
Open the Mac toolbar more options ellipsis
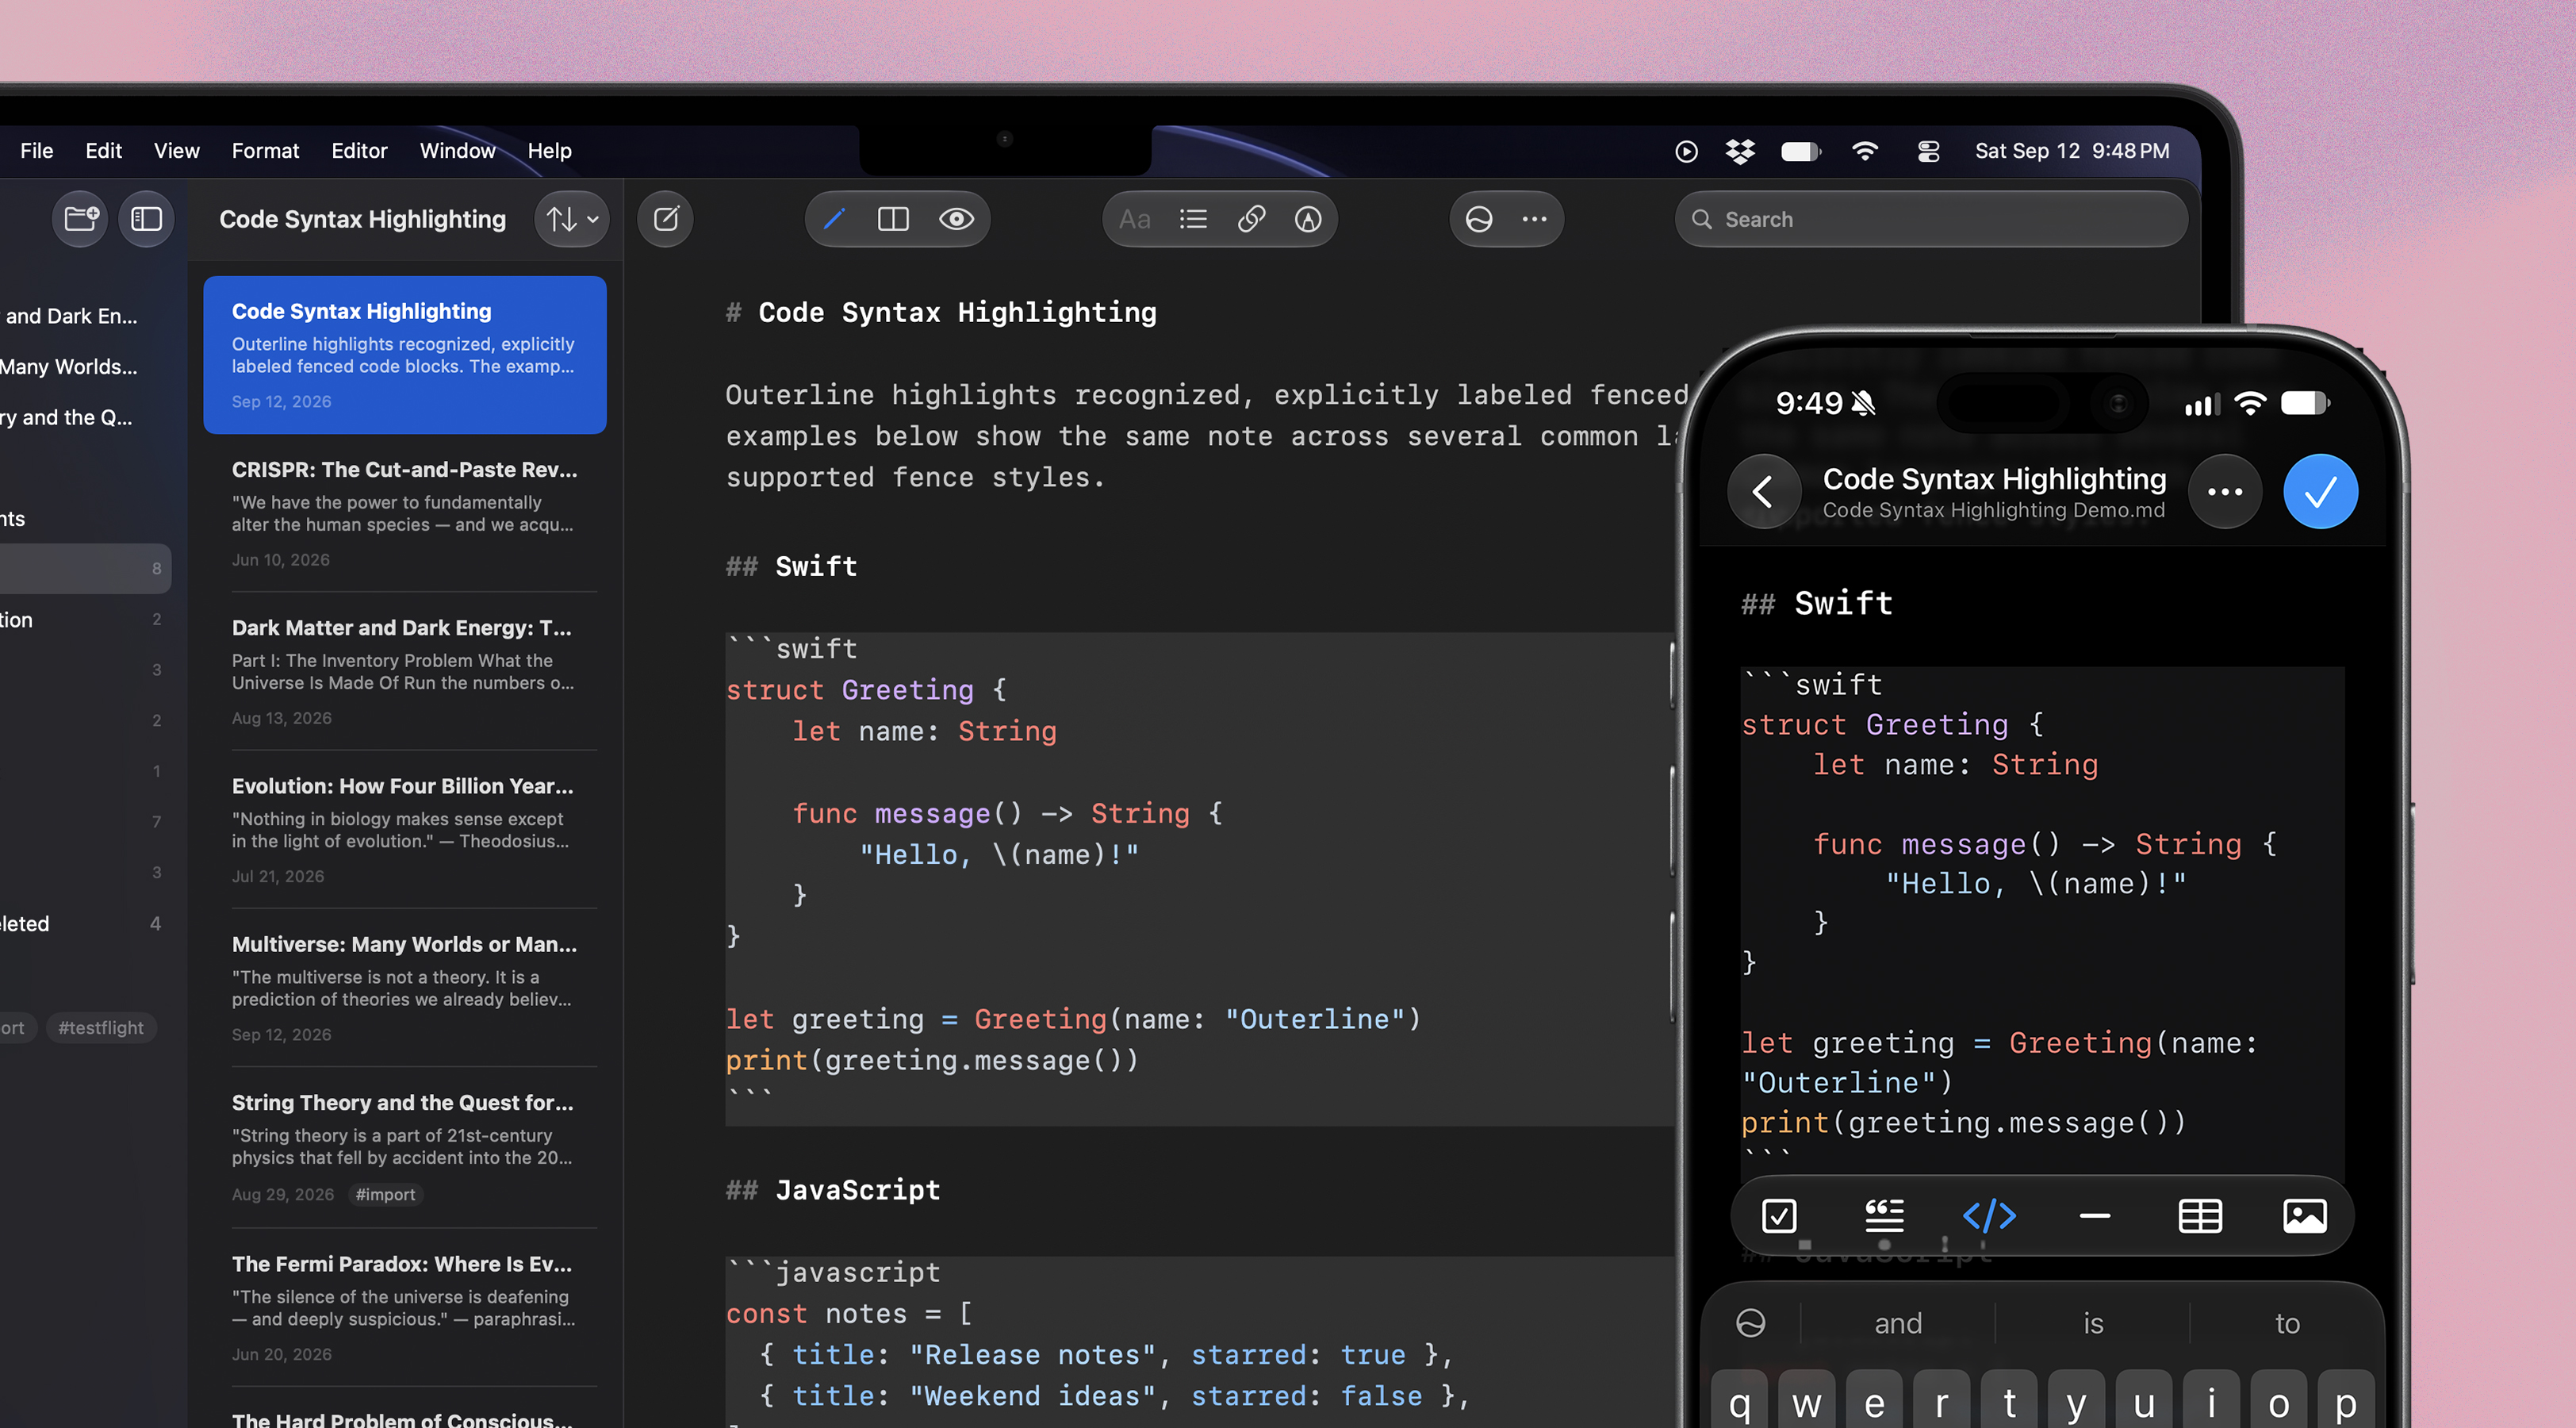1535,219
